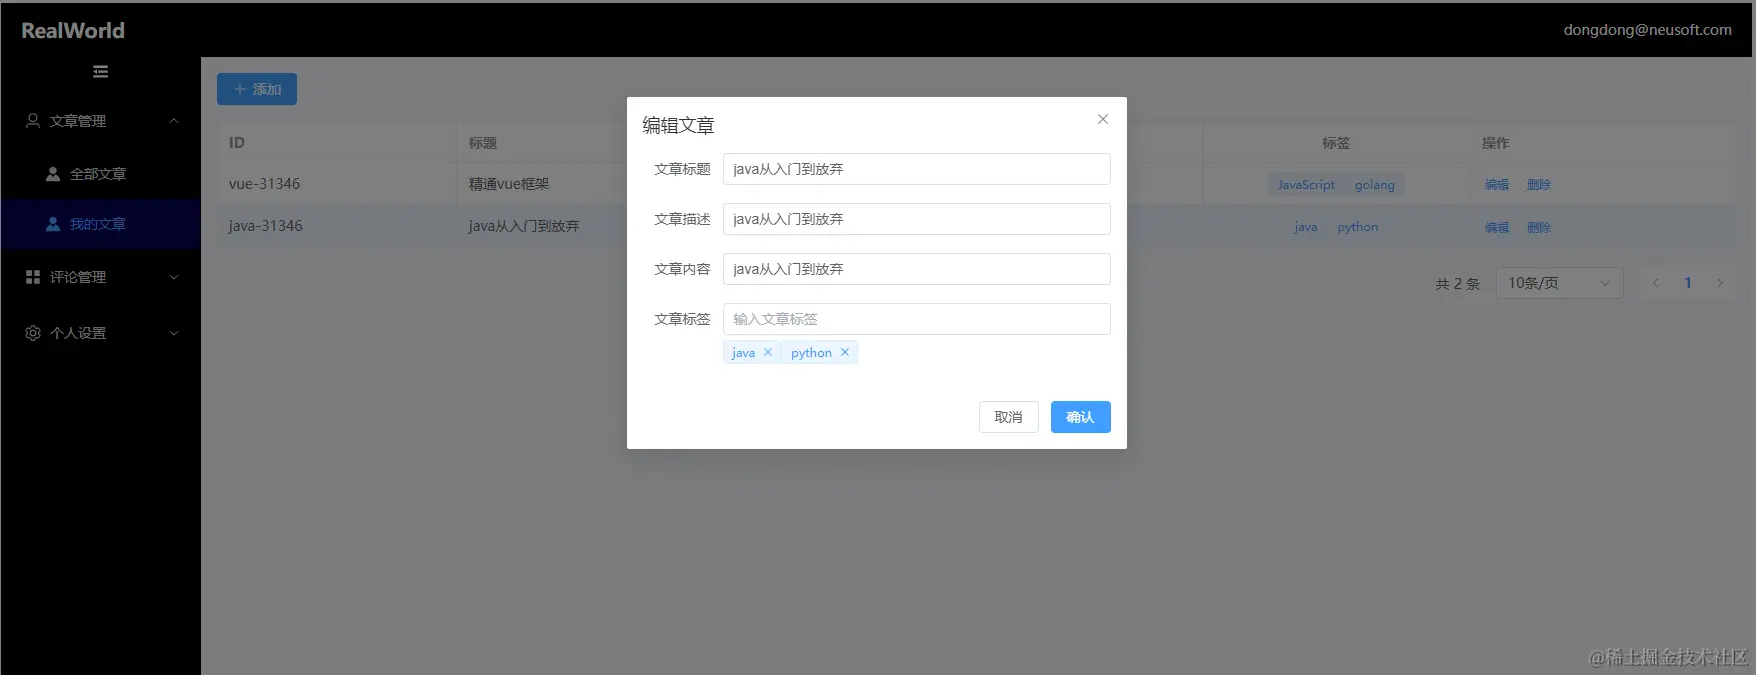Click the 个人设置 gear icon
Screen dimensions: 1756x675
pyautogui.click(x=33, y=333)
